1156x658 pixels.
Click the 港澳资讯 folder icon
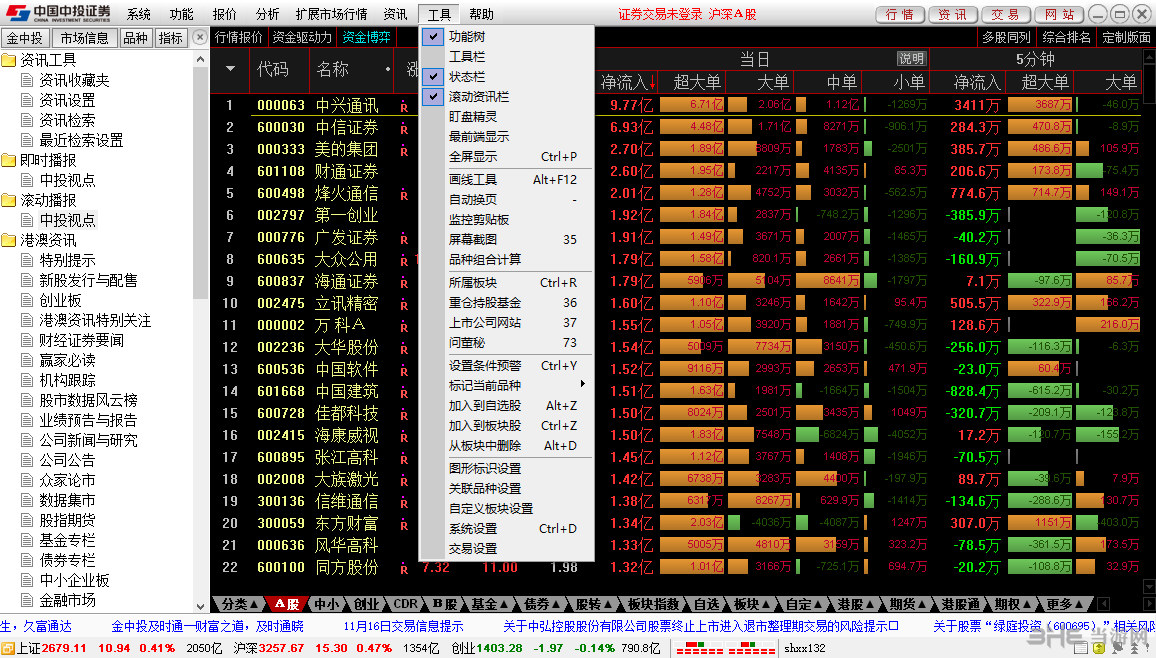[x=9, y=240]
